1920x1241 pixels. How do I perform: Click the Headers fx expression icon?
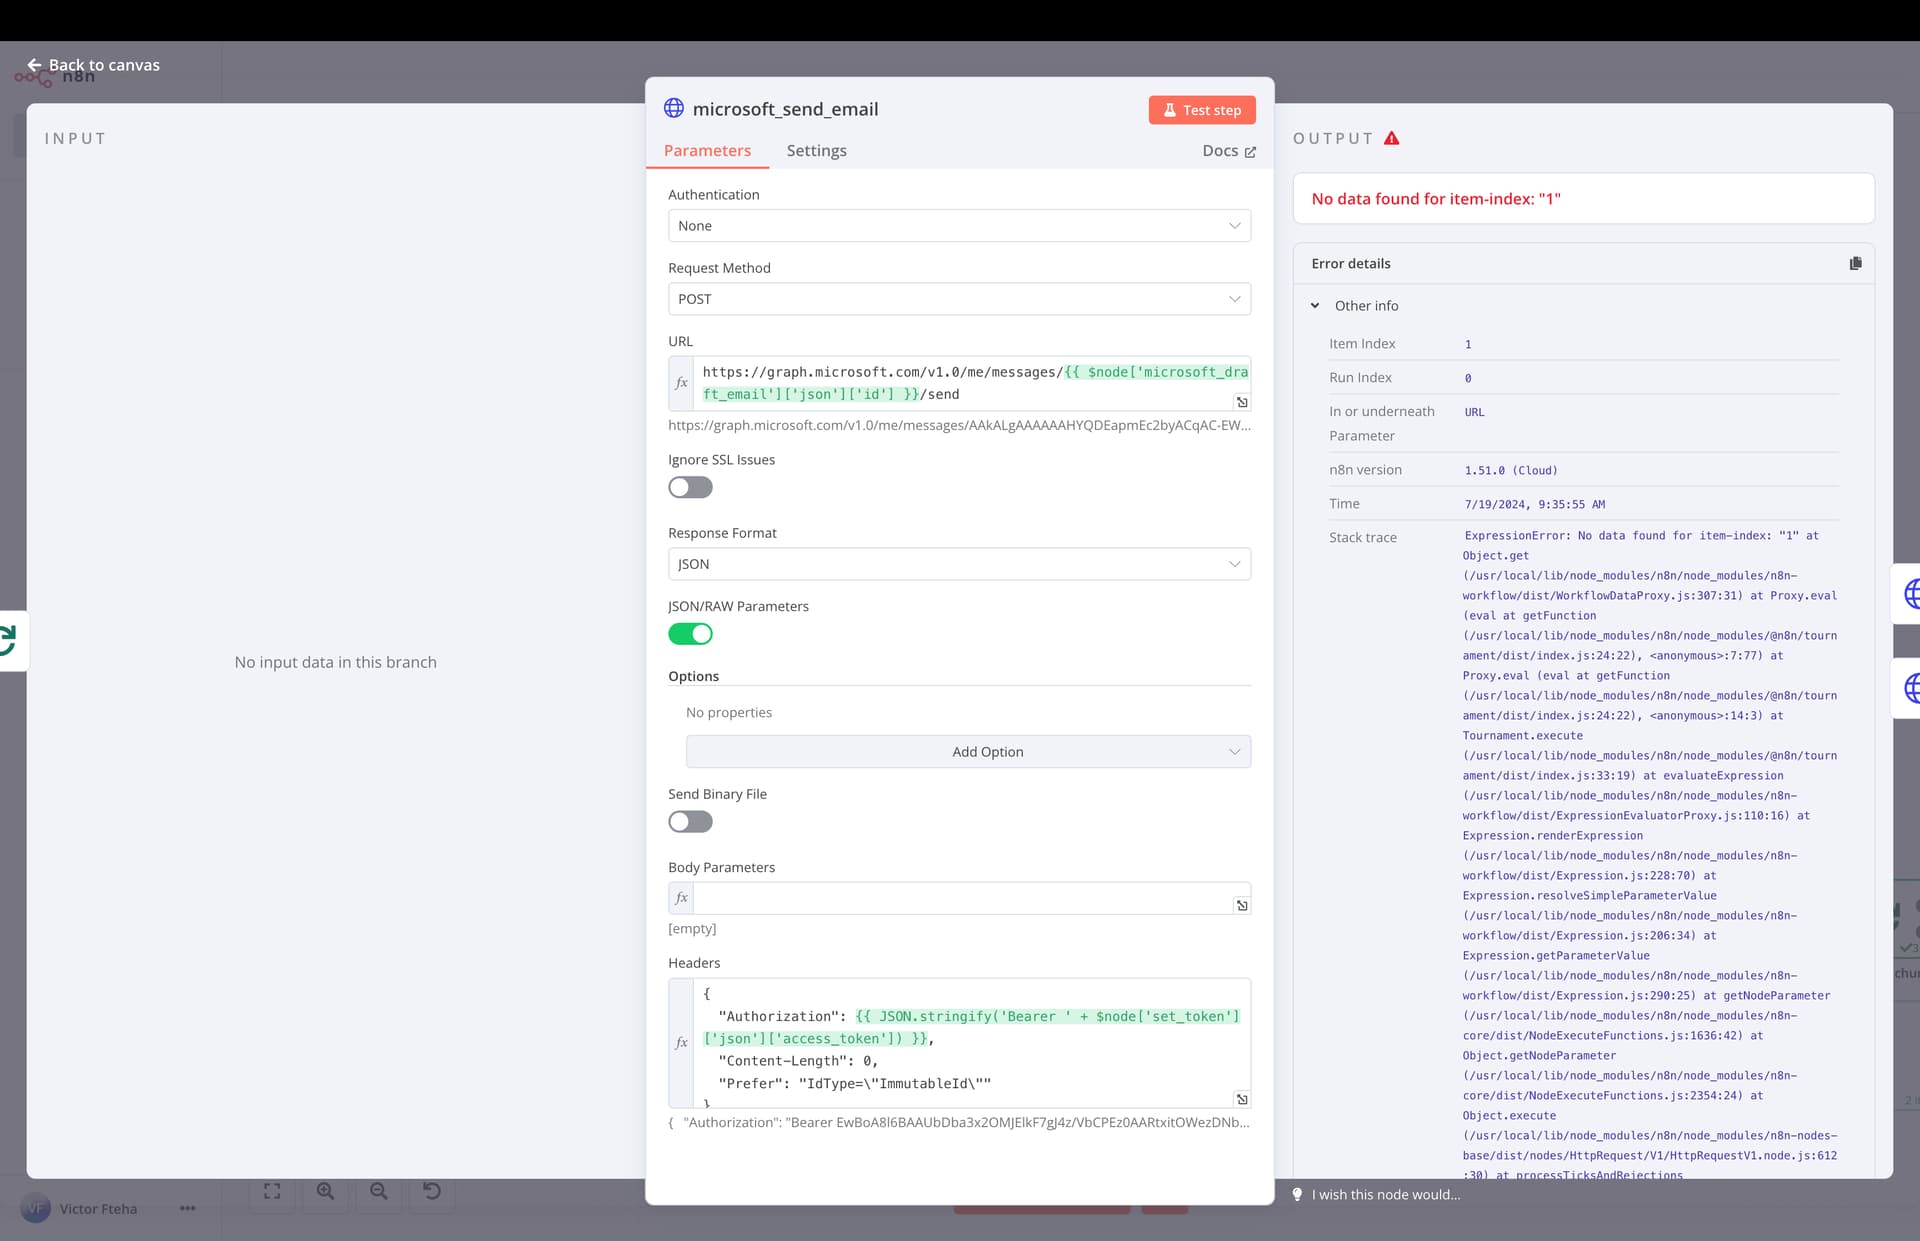click(681, 1042)
